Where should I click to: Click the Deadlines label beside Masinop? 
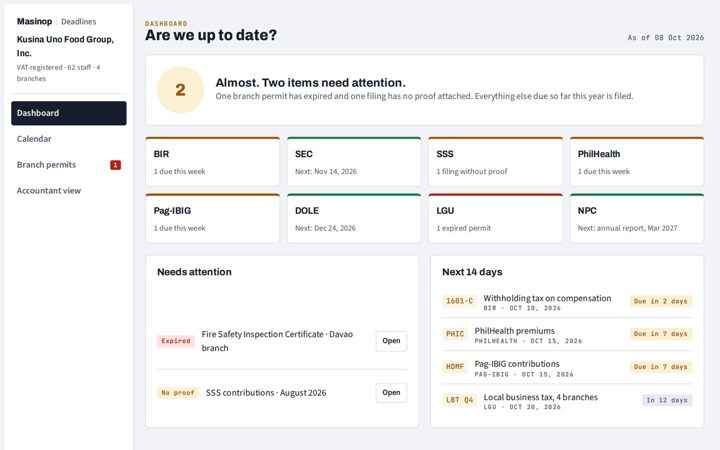[79, 22]
